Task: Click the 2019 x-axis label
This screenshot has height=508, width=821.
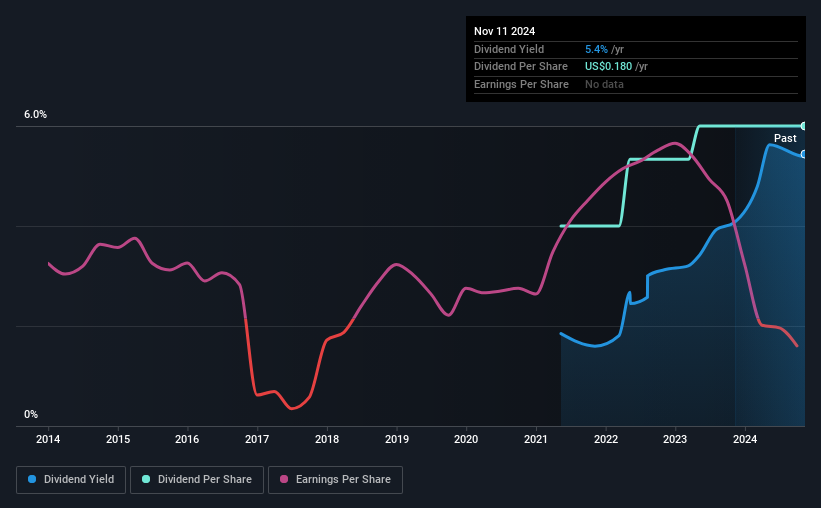Action: click(397, 439)
